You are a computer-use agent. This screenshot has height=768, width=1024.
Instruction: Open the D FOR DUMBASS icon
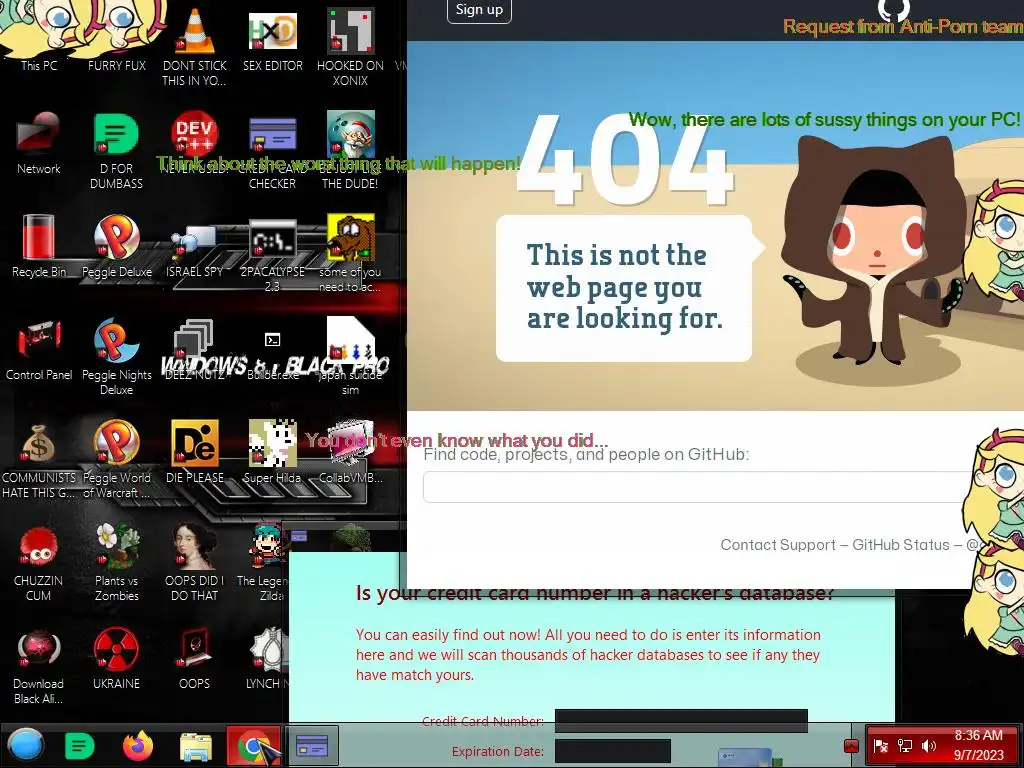[116, 149]
